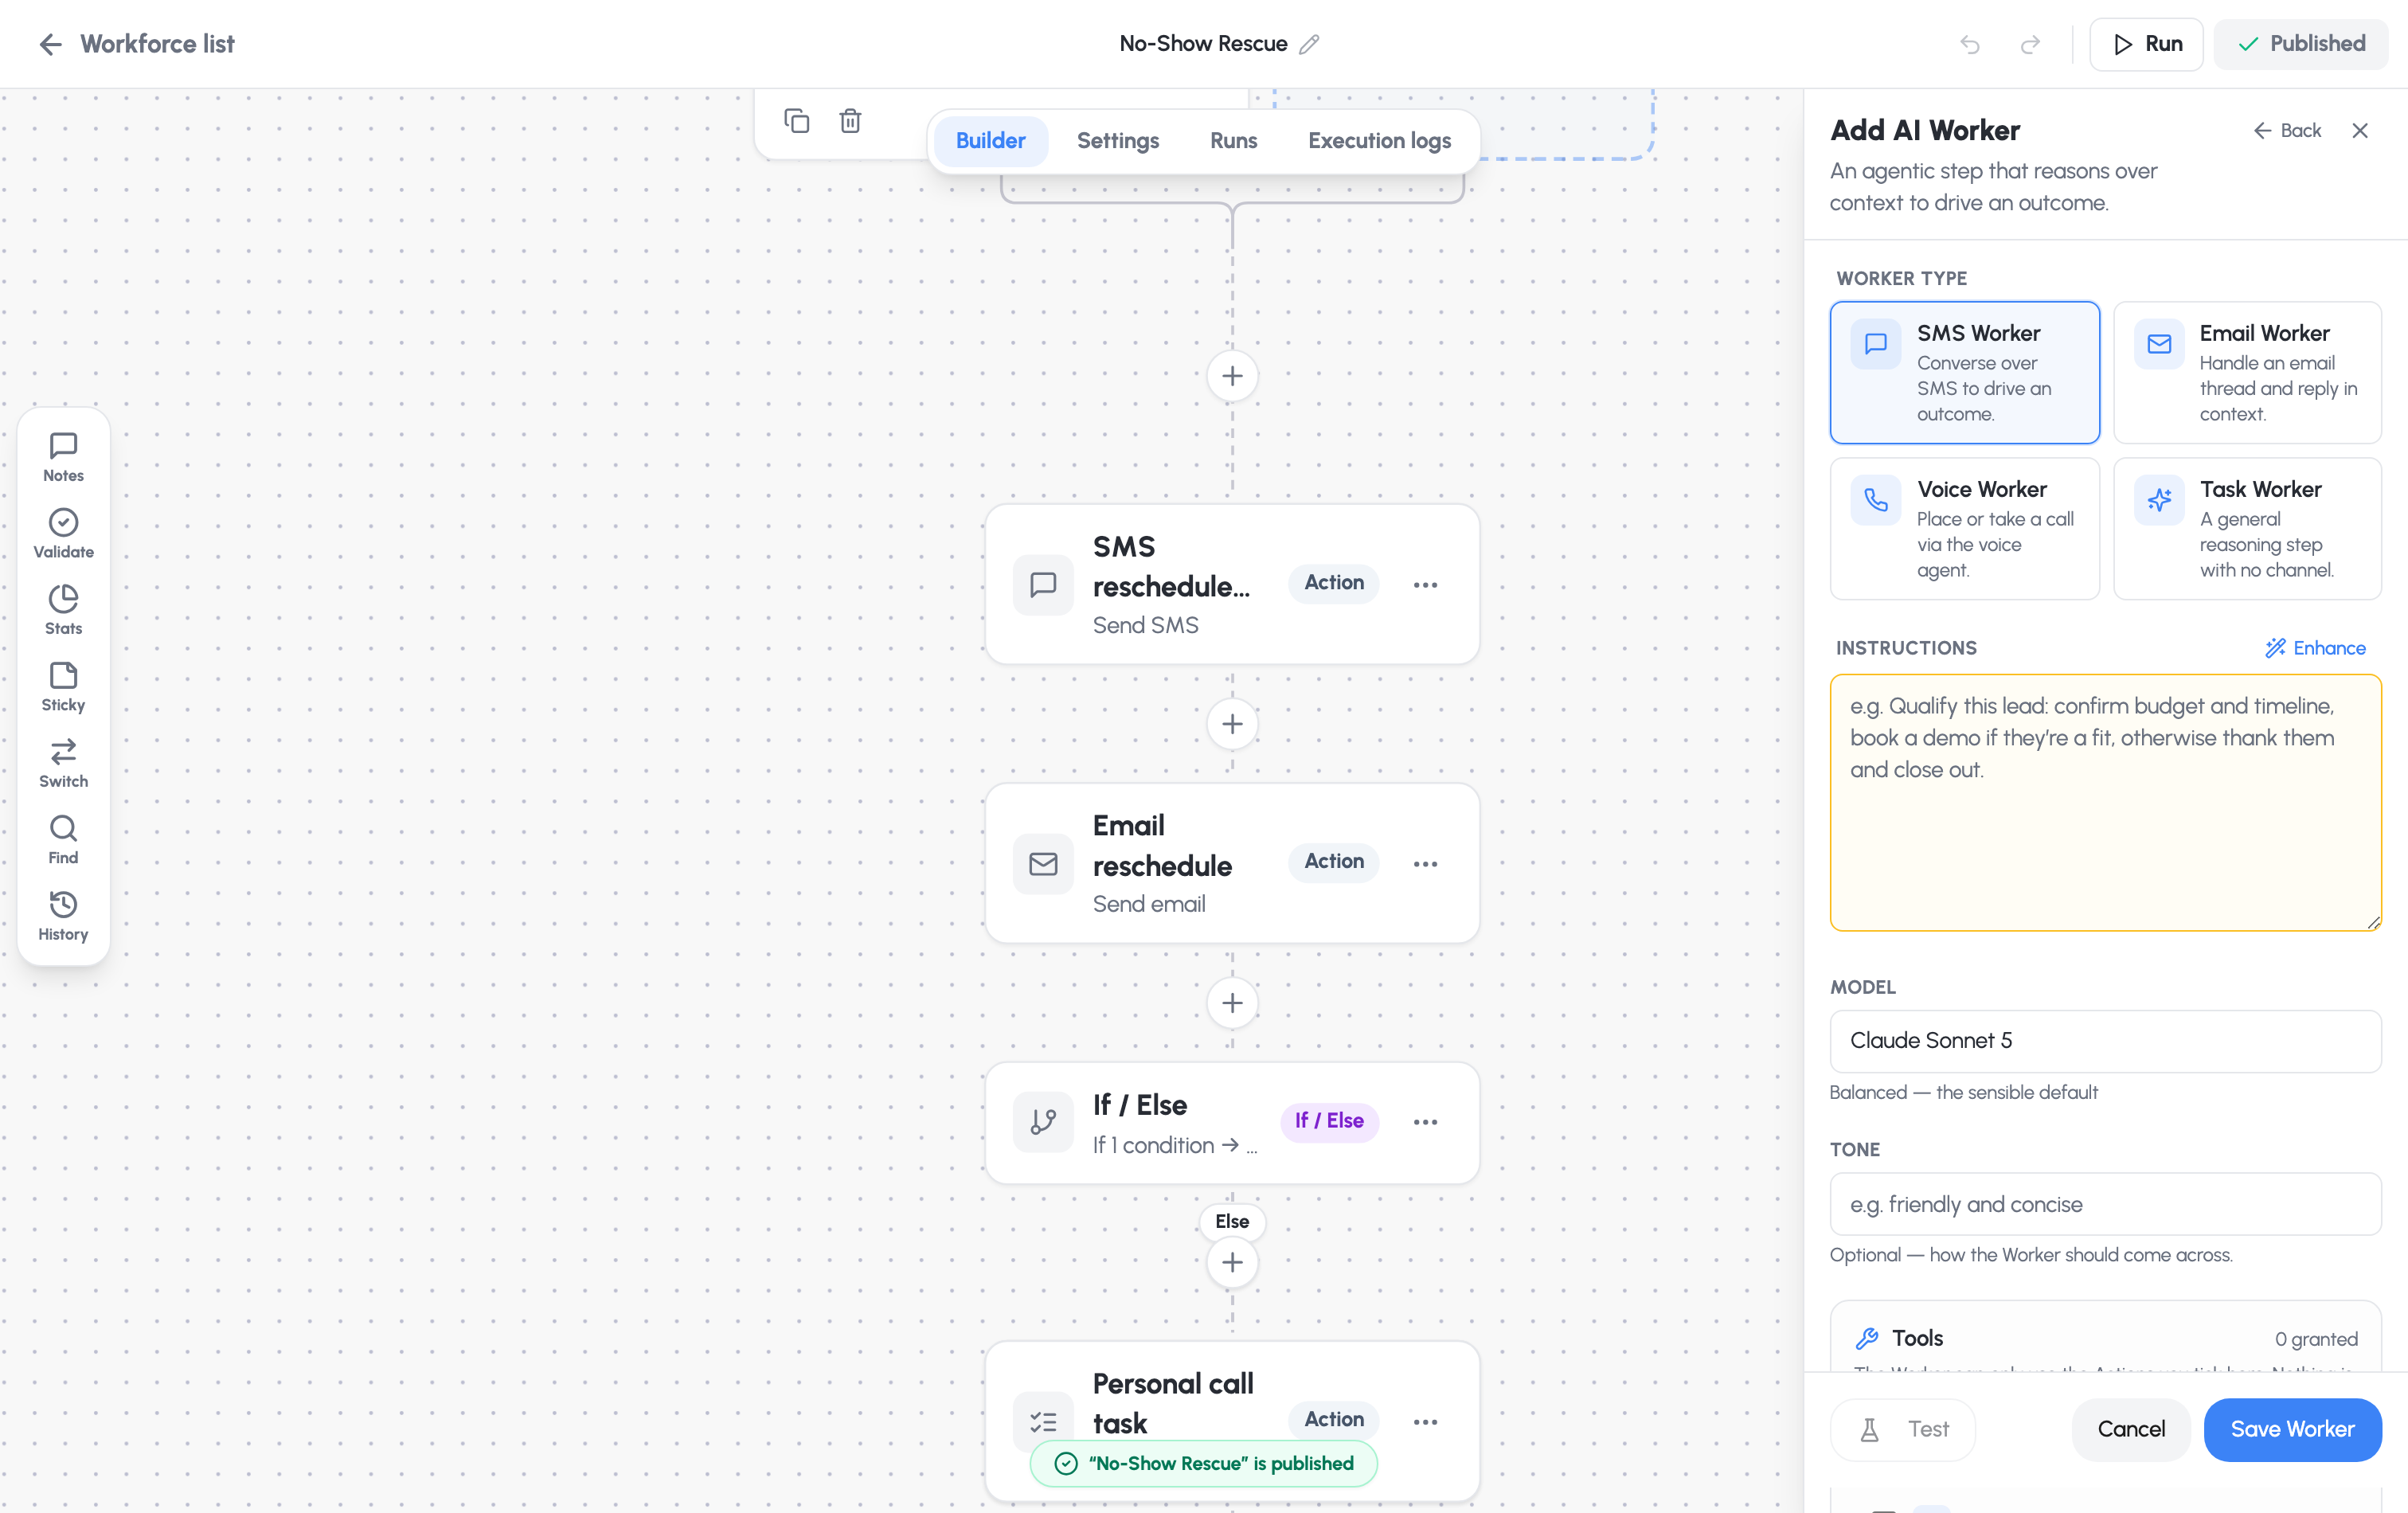Click the Personal call task checklist icon
The width and height of the screenshot is (2408, 1513).
pyautogui.click(x=1043, y=1421)
